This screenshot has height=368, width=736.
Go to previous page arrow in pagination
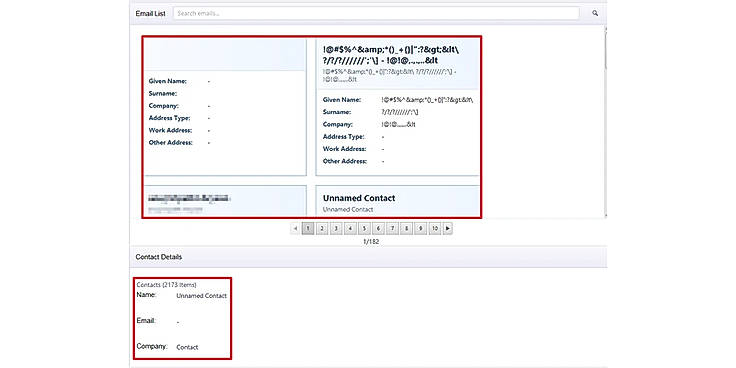(295, 229)
